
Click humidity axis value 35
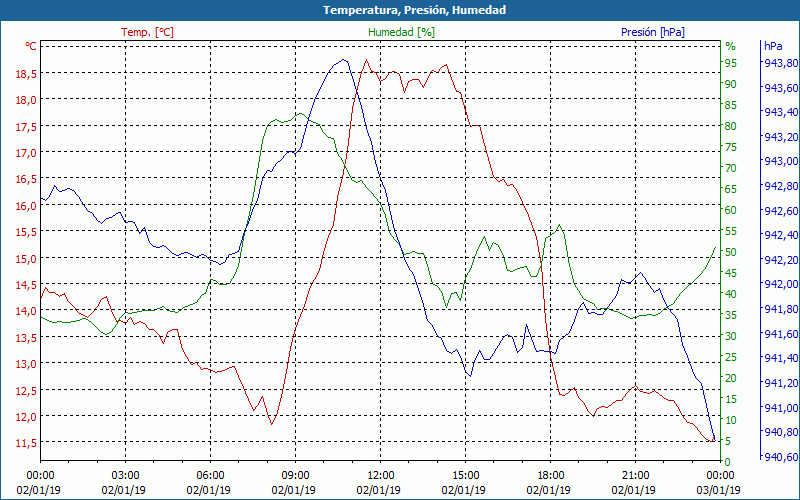pos(731,315)
